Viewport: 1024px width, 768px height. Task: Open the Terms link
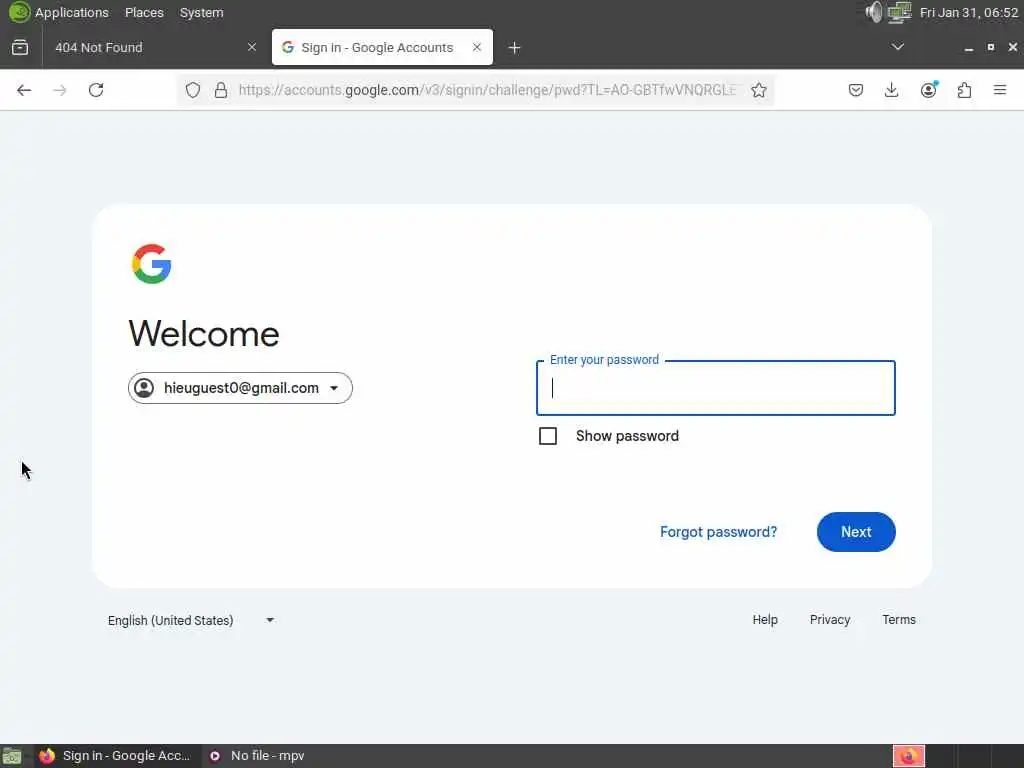click(899, 619)
